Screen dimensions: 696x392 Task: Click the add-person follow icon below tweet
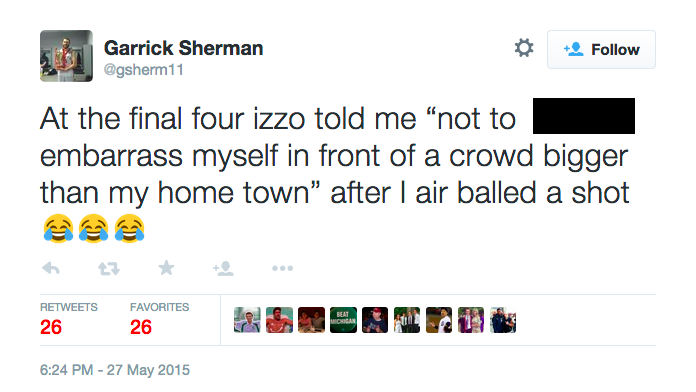tap(223, 268)
